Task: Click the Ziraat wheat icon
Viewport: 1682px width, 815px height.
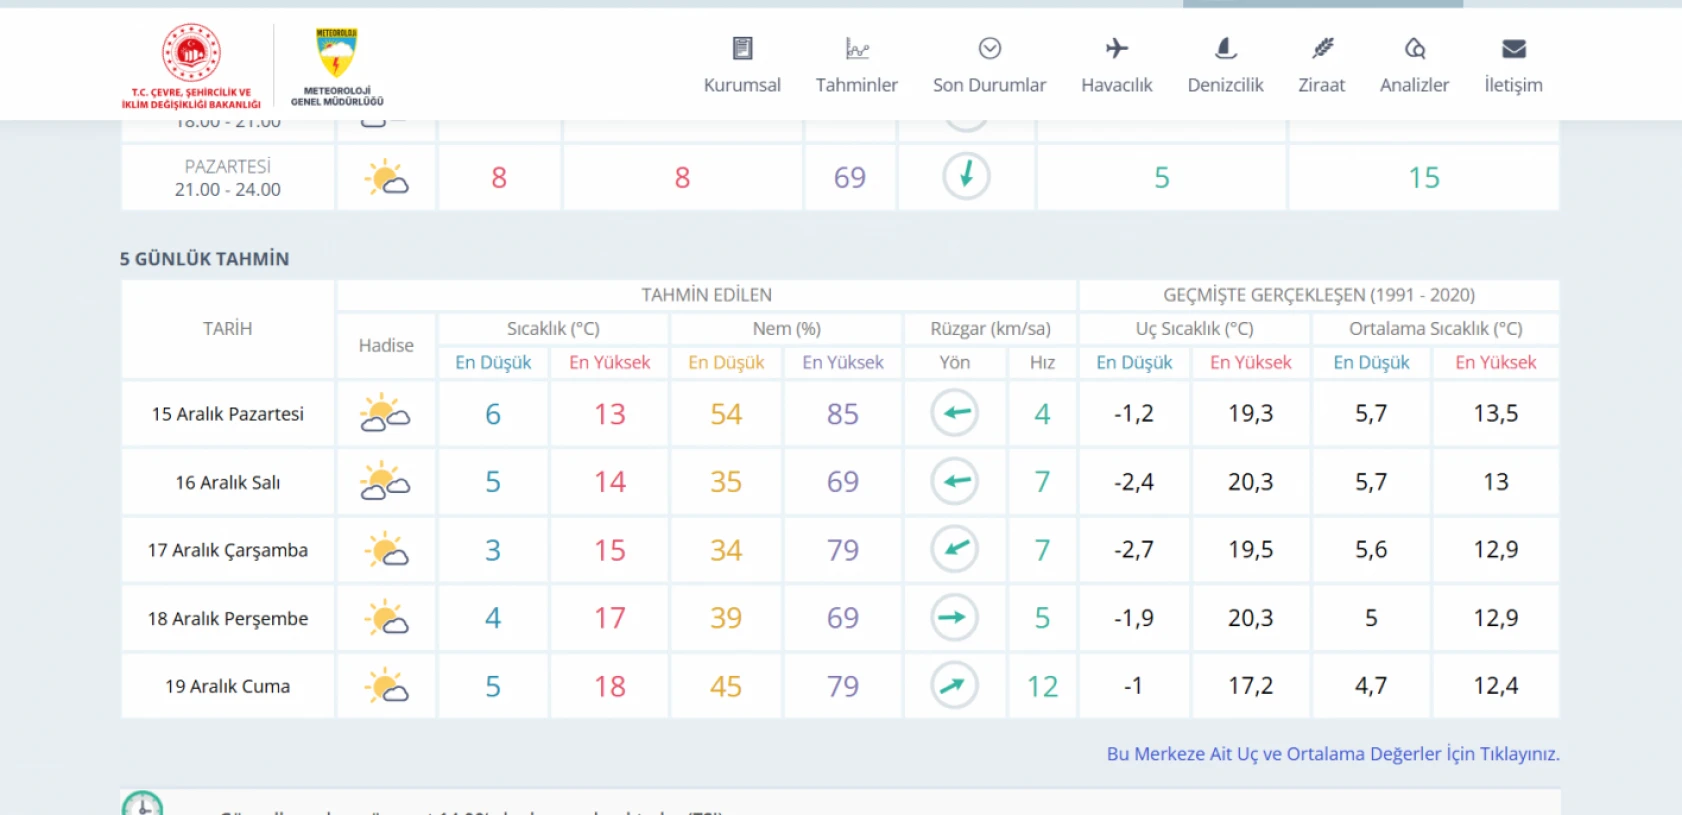Action: tap(1322, 48)
